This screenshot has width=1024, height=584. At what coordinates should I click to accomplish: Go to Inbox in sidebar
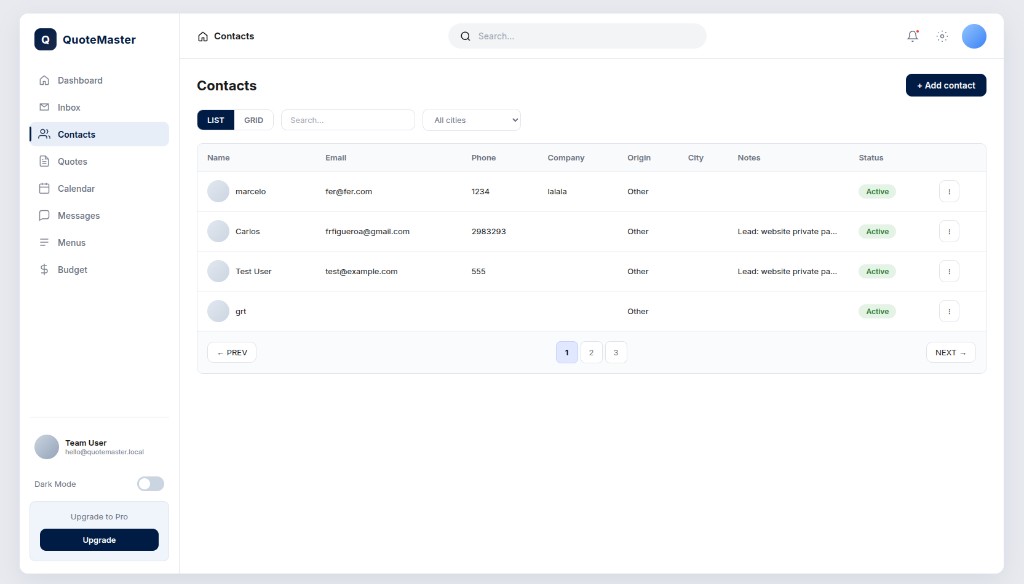pos(69,107)
